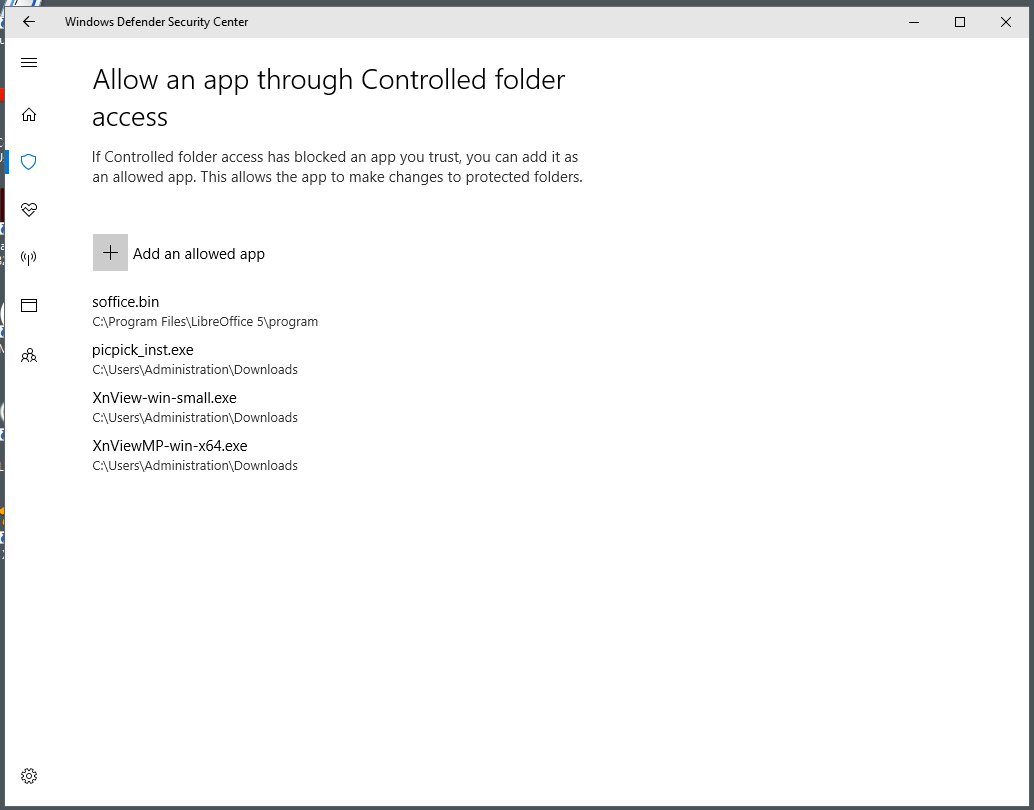Open the hamburger navigation menu
This screenshot has height=810, width=1034.
pos(29,63)
